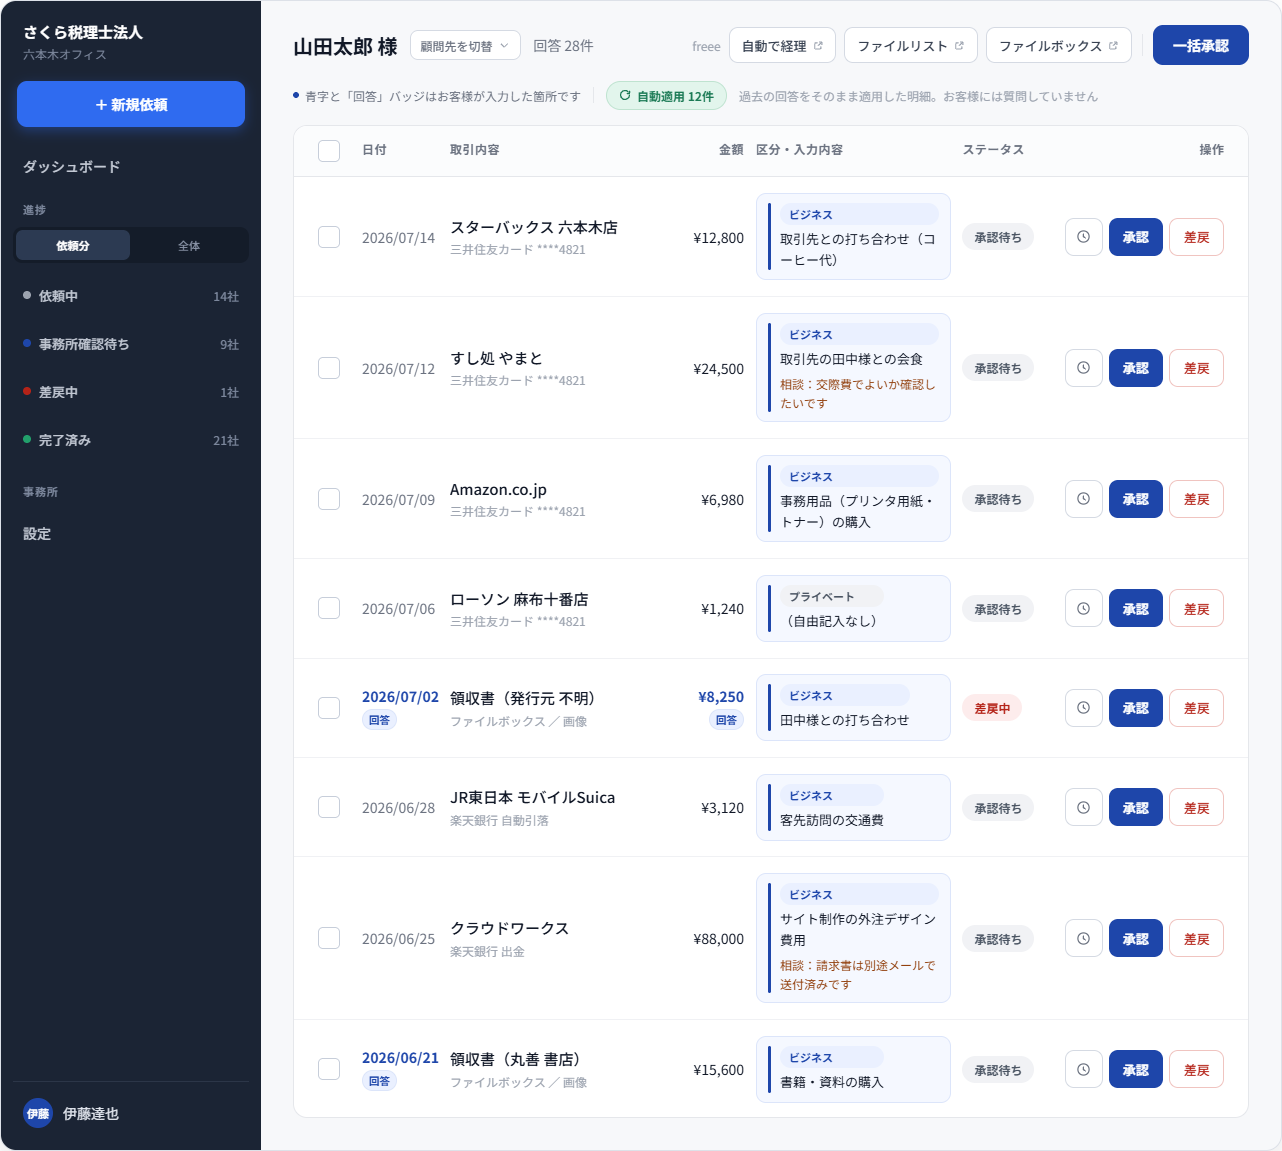Filter by 差戻中 in sidebar

click(131, 392)
